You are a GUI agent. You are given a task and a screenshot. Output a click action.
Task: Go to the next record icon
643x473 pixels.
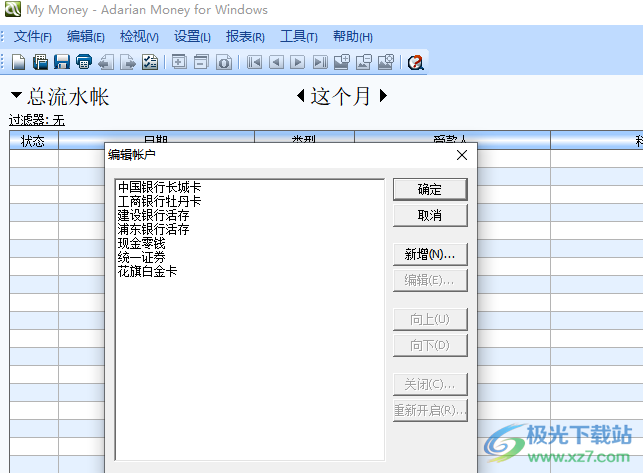pyautogui.click(x=298, y=62)
